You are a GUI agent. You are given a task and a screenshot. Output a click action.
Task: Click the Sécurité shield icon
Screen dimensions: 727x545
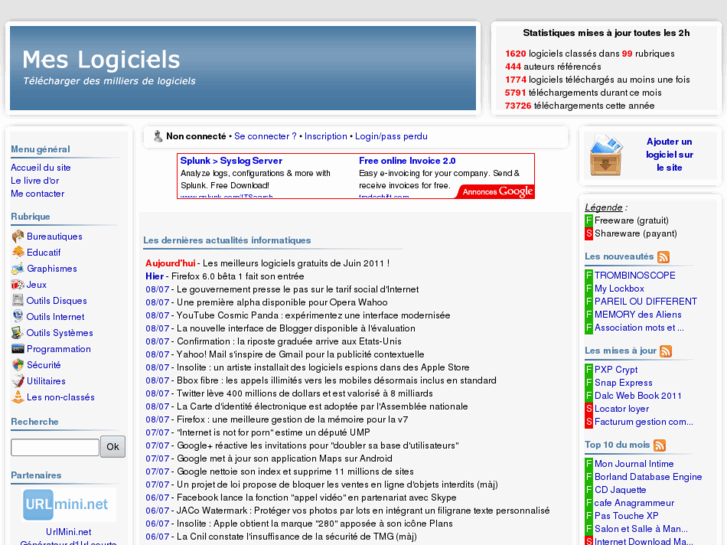(x=18, y=365)
